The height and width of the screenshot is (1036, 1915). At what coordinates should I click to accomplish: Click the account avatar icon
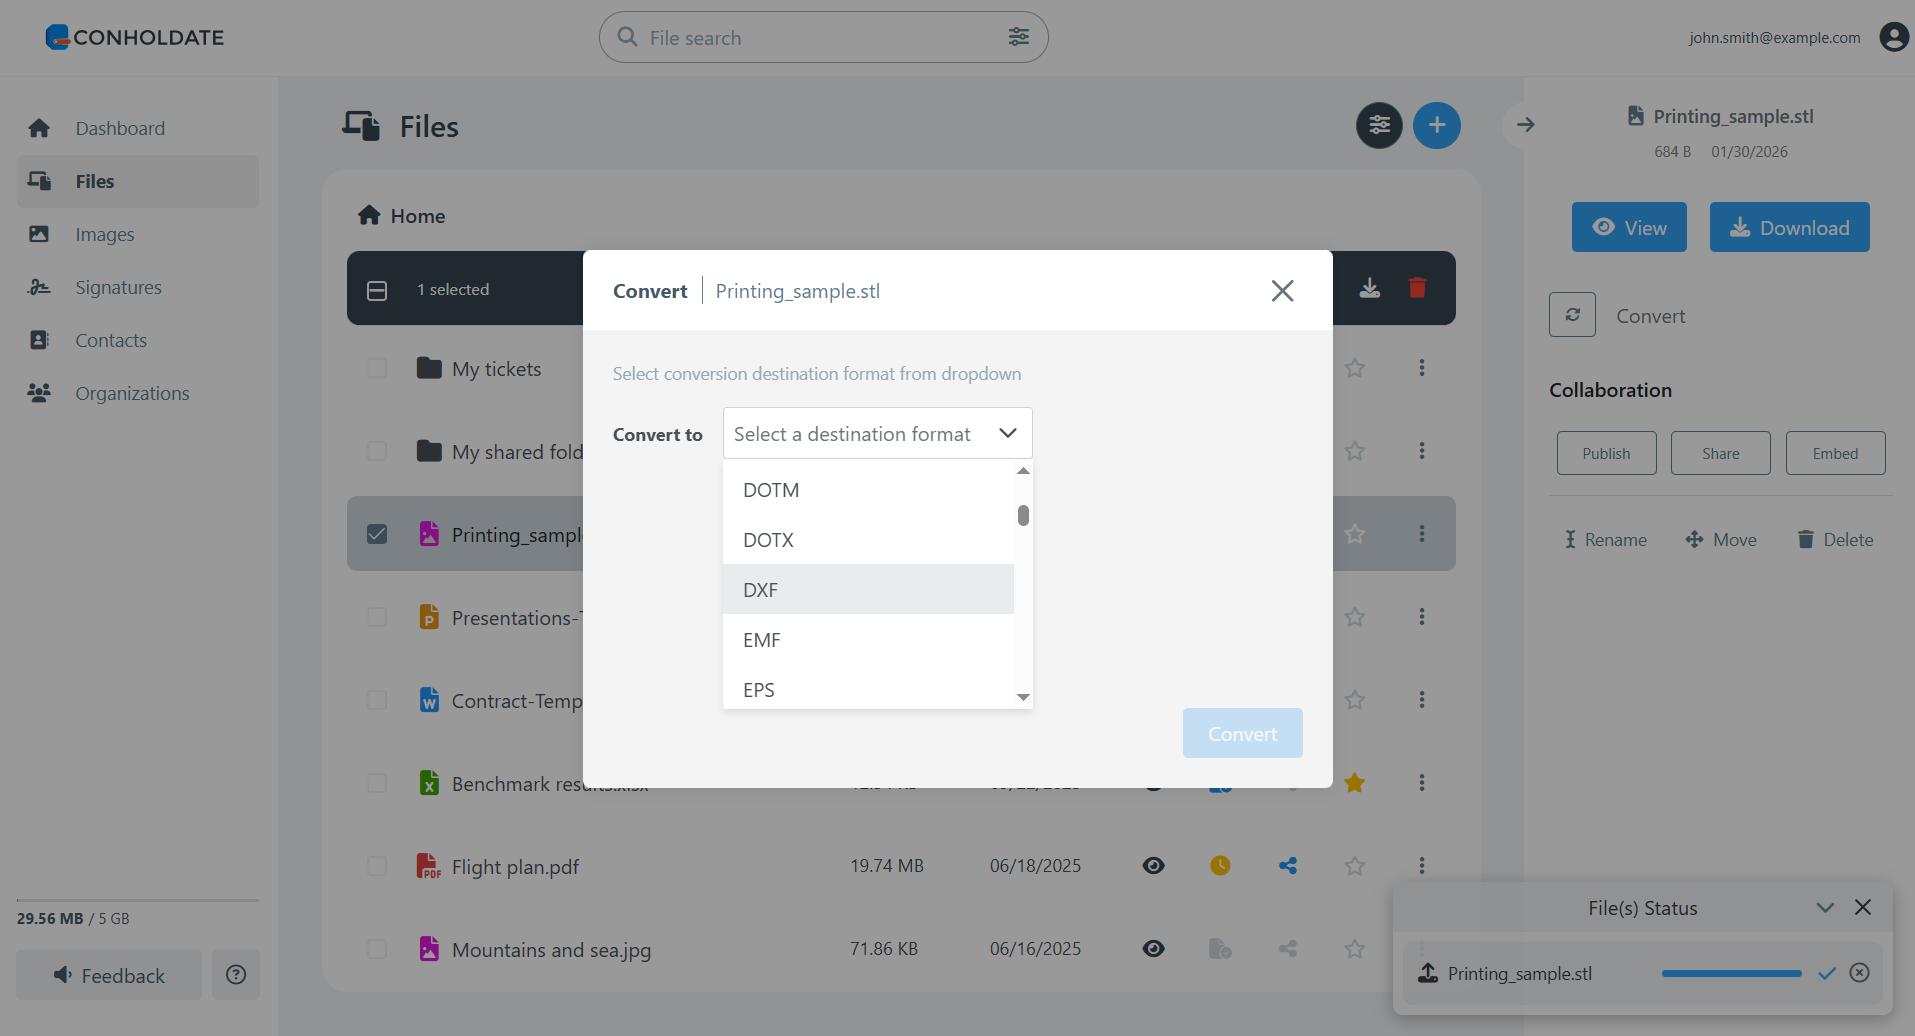coord(1894,37)
